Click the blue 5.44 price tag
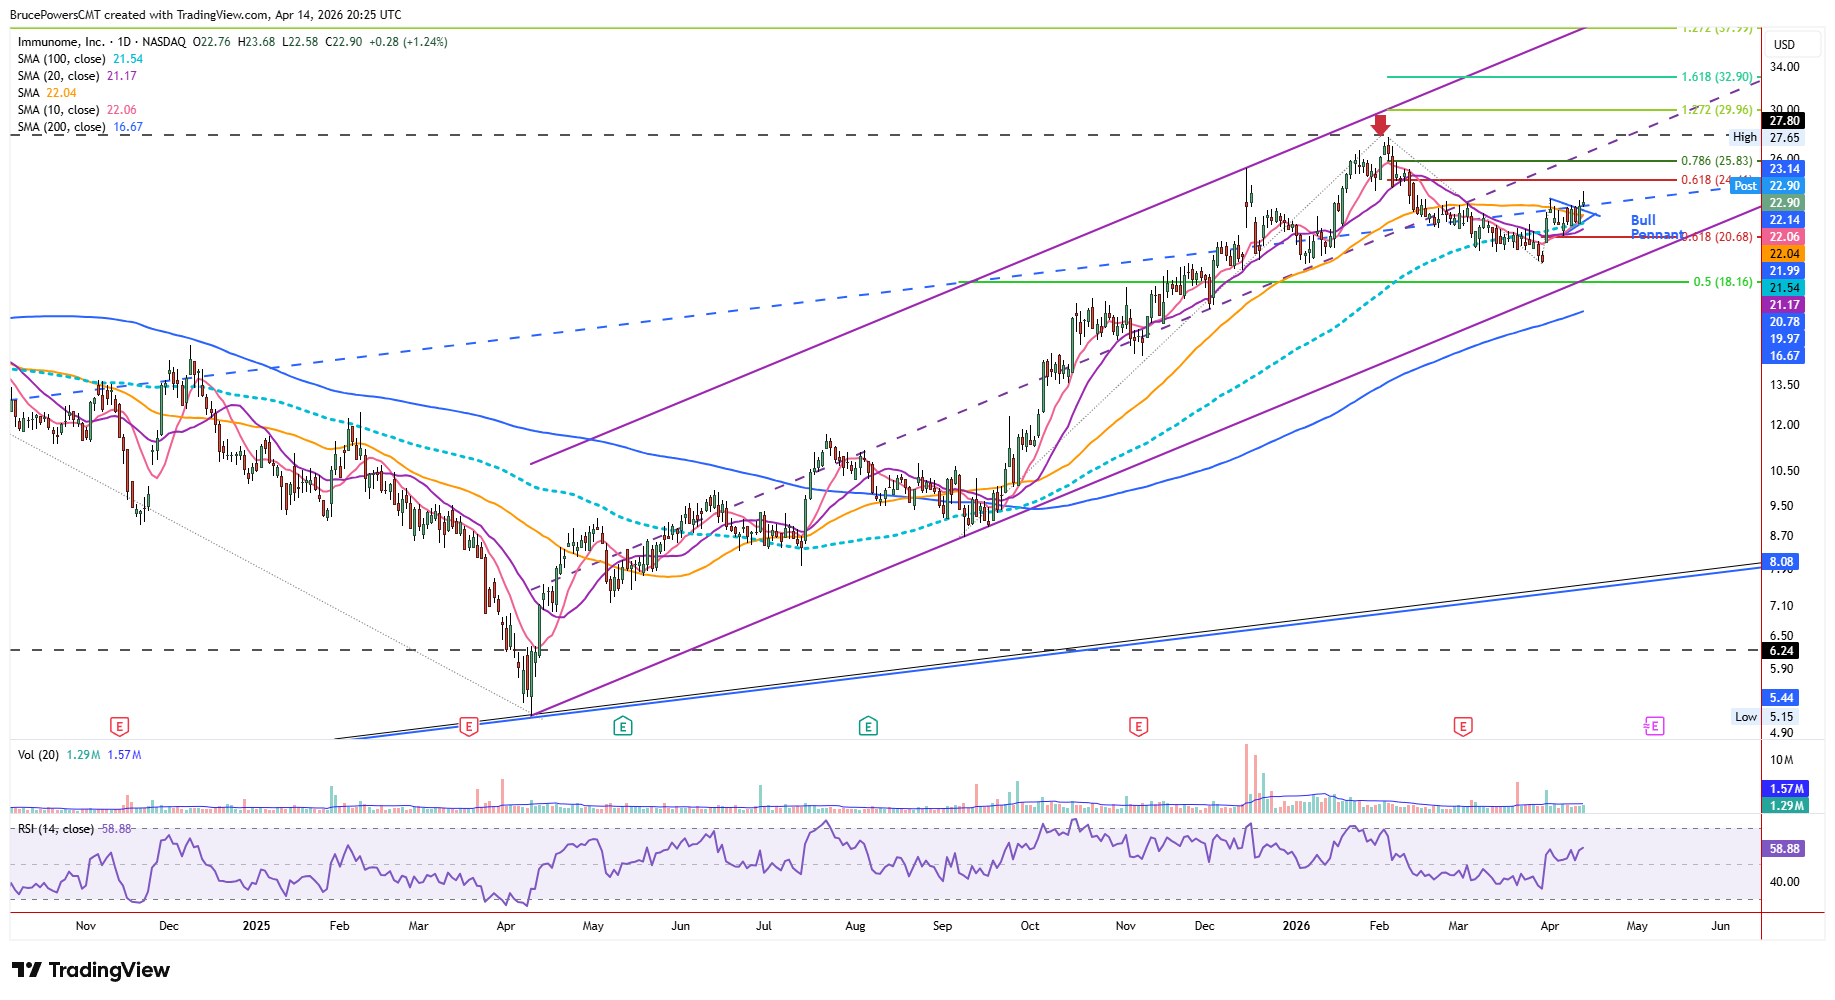This screenshot has width=1835, height=1000. (x=1782, y=698)
